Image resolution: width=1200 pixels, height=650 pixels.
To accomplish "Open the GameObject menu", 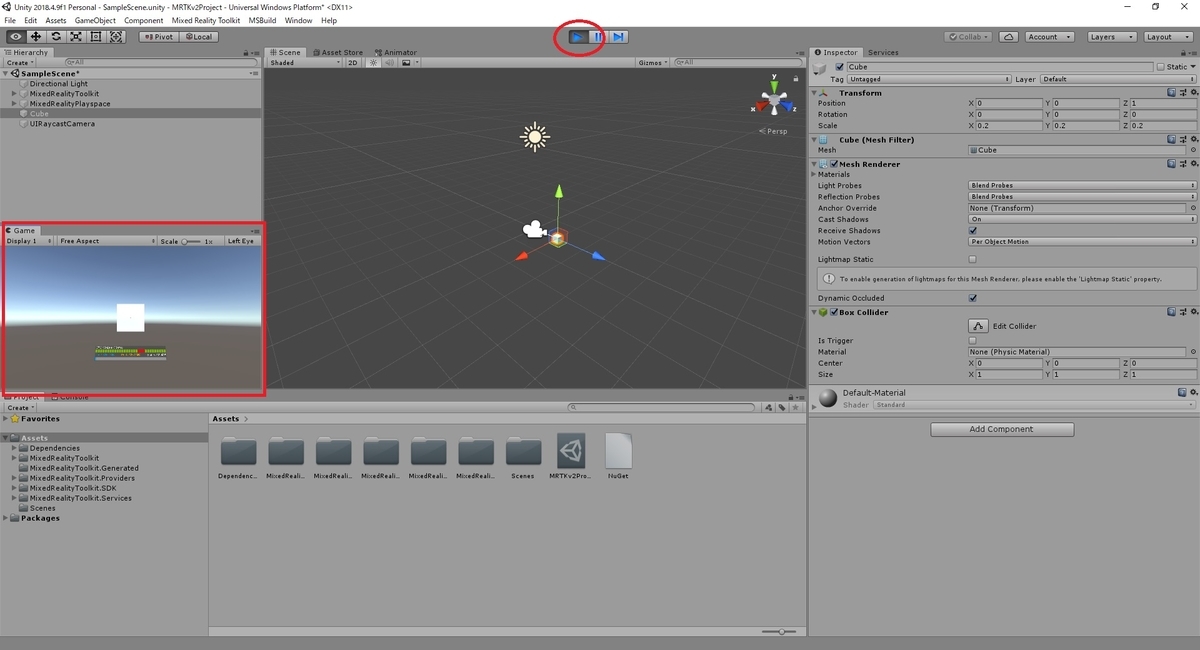I will (x=95, y=20).
